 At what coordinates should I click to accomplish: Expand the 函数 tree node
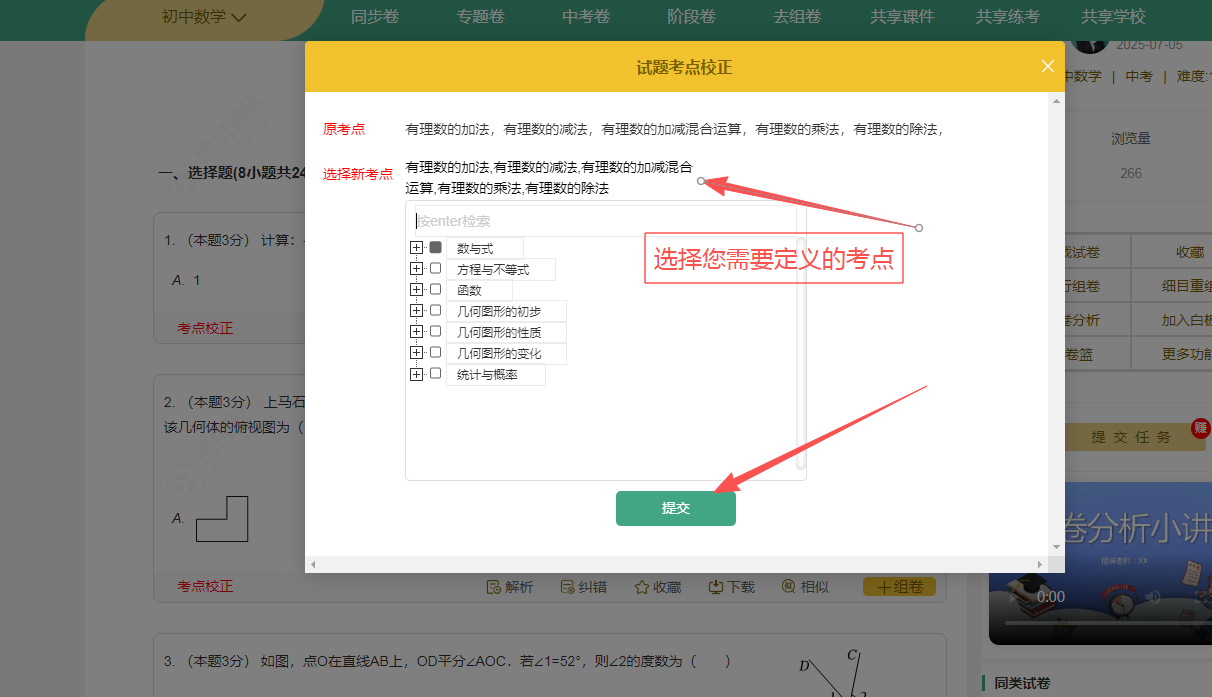(x=416, y=289)
